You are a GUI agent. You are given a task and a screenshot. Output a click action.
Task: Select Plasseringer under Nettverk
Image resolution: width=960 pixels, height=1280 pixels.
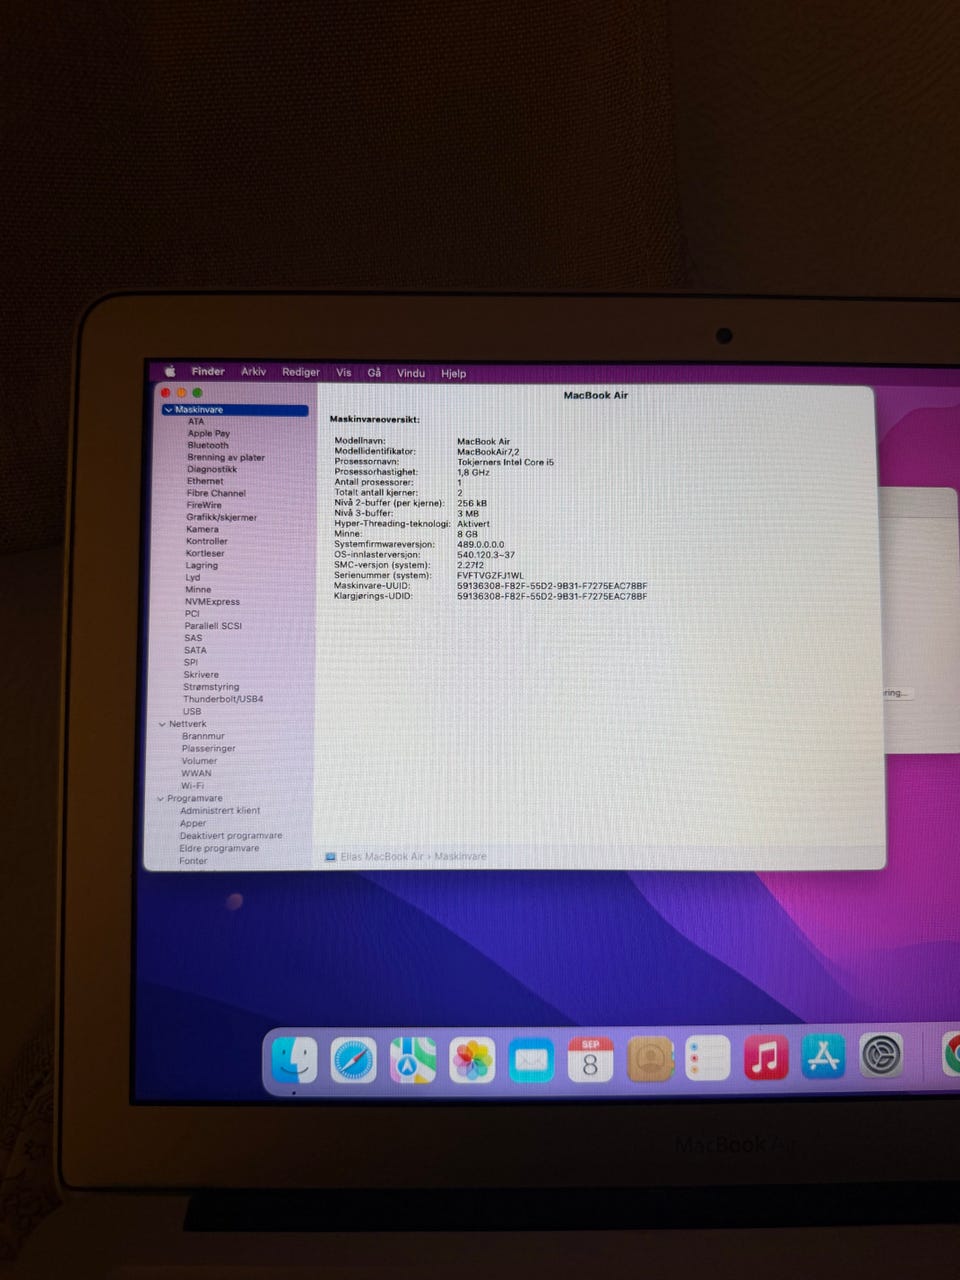pyautogui.click(x=209, y=748)
